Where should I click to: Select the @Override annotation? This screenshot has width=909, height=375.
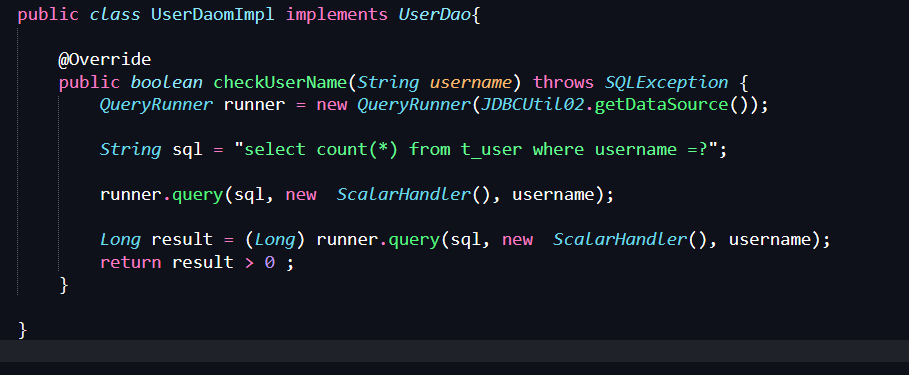pyautogui.click(x=105, y=60)
